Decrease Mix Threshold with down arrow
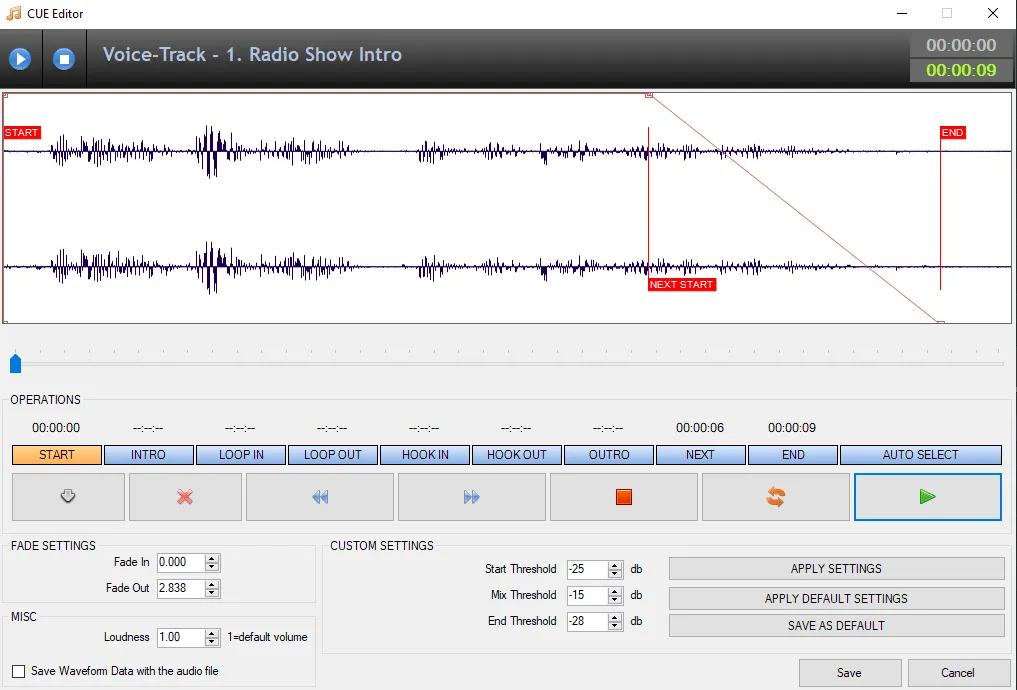The width and height of the screenshot is (1017, 690). (615, 599)
